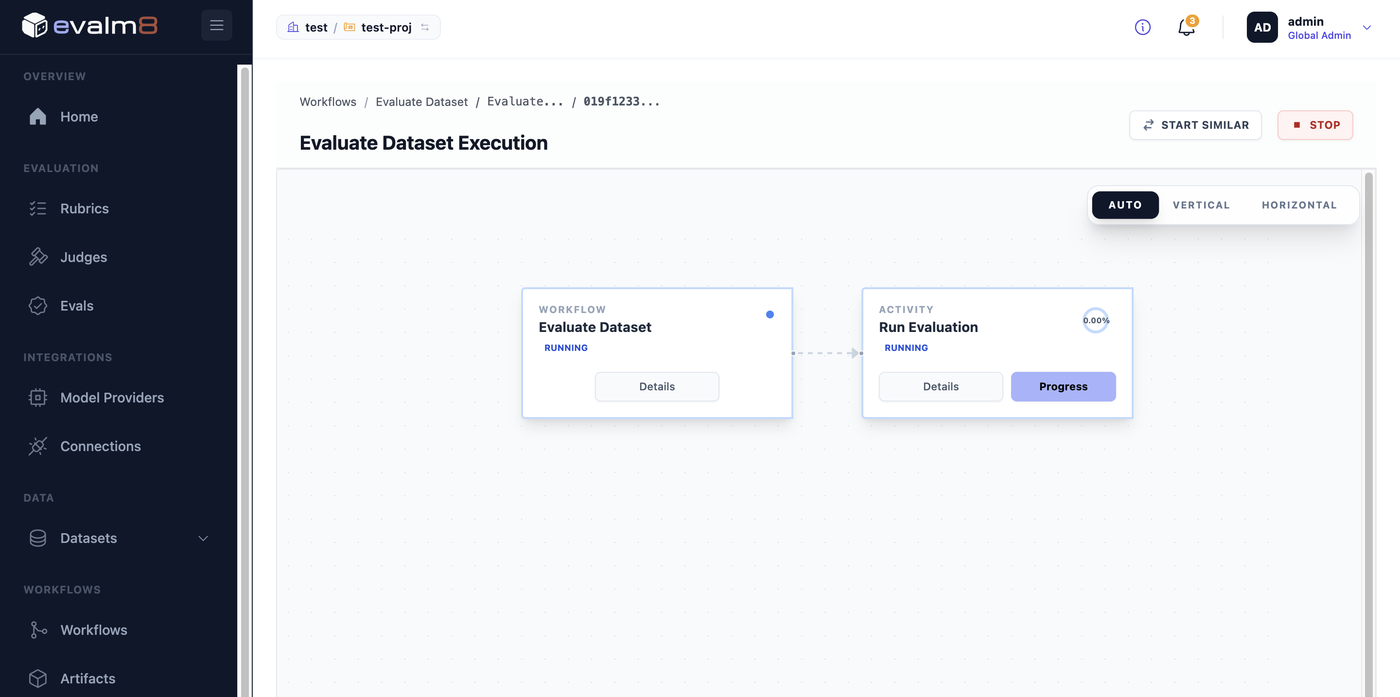This screenshot has width=1400, height=697.
Task: Expand the Datasets submenu chevron
Action: click(x=203, y=538)
